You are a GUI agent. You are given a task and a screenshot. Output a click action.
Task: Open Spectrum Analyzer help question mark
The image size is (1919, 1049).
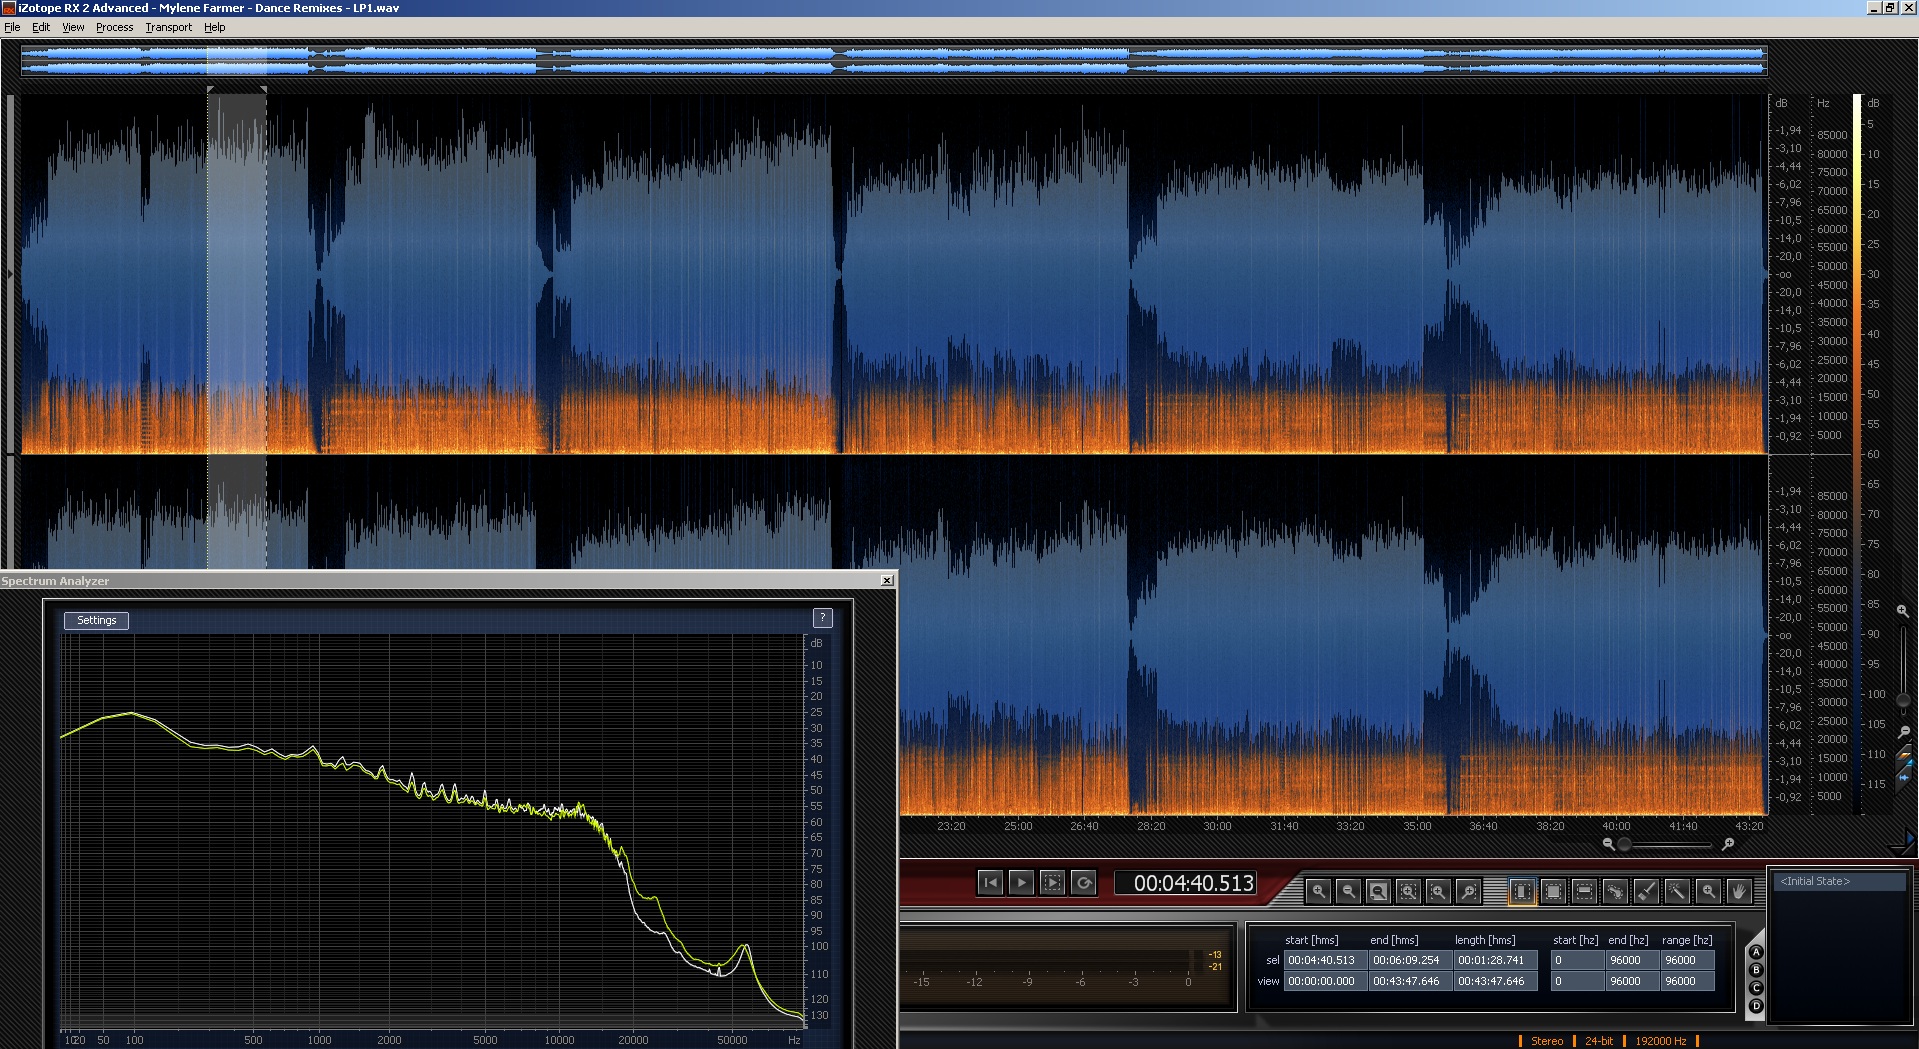[x=822, y=618]
